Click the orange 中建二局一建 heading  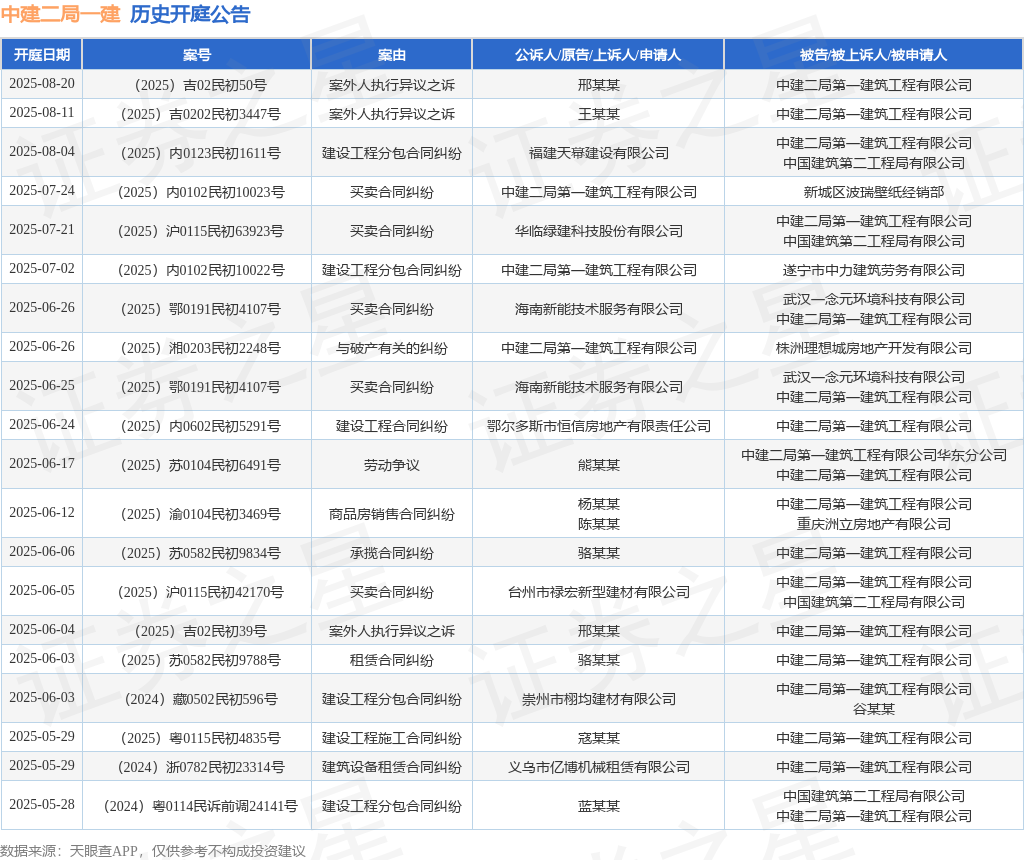click(x=61, y=14)
